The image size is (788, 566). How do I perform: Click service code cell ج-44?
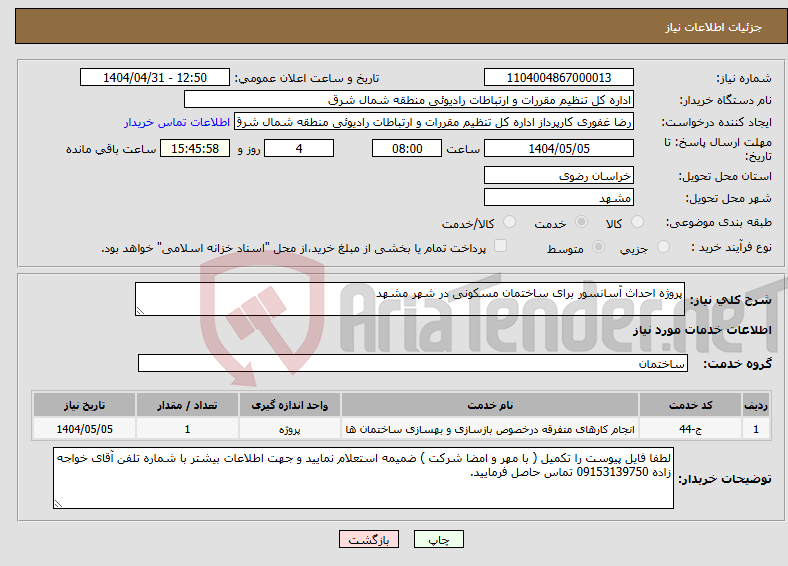pyautogui.click(x=691, y=429)
